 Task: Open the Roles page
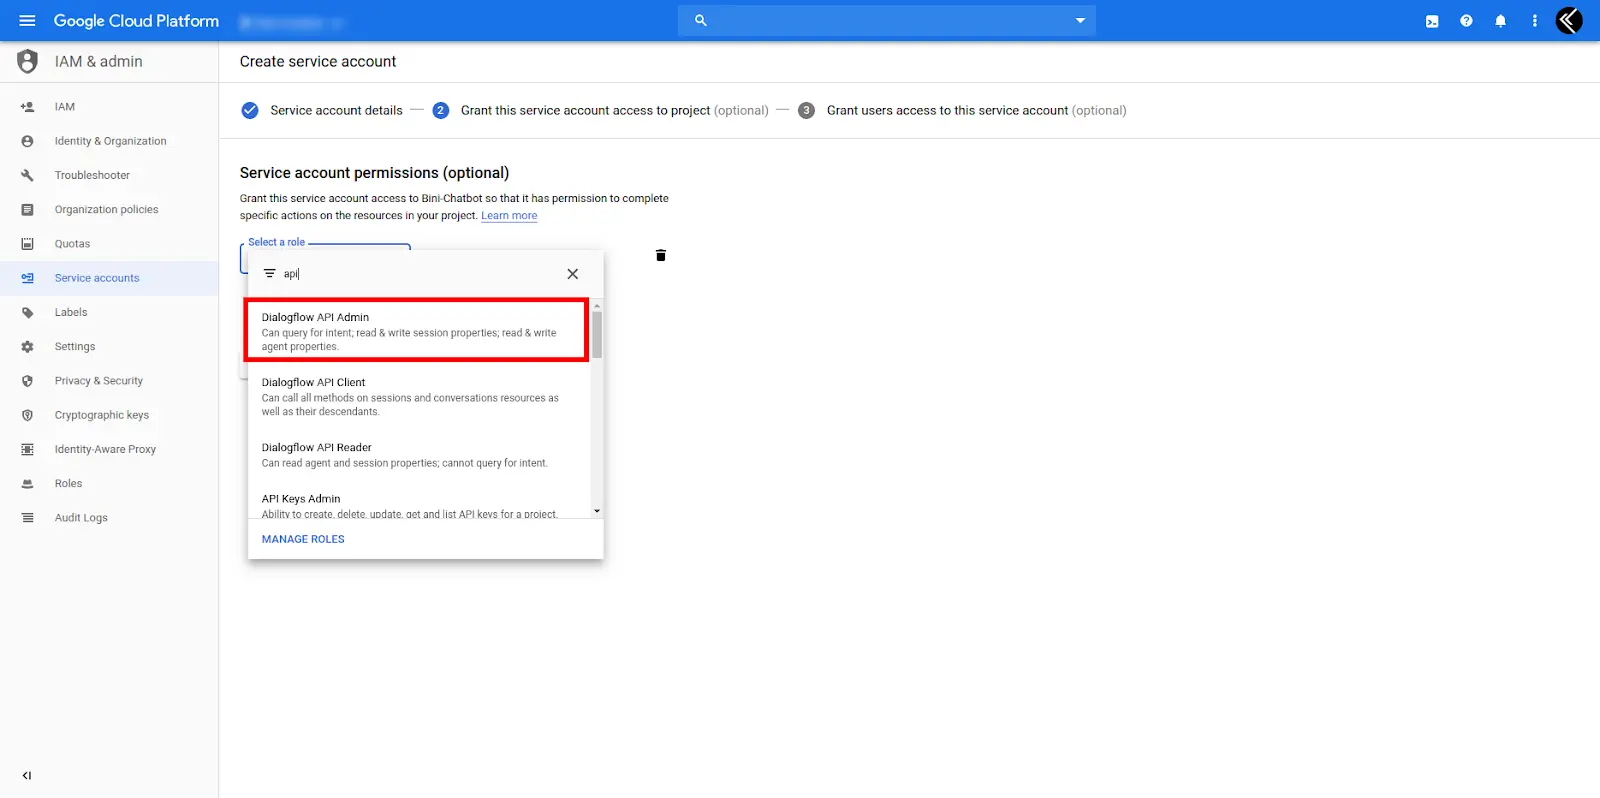point(68,483)
